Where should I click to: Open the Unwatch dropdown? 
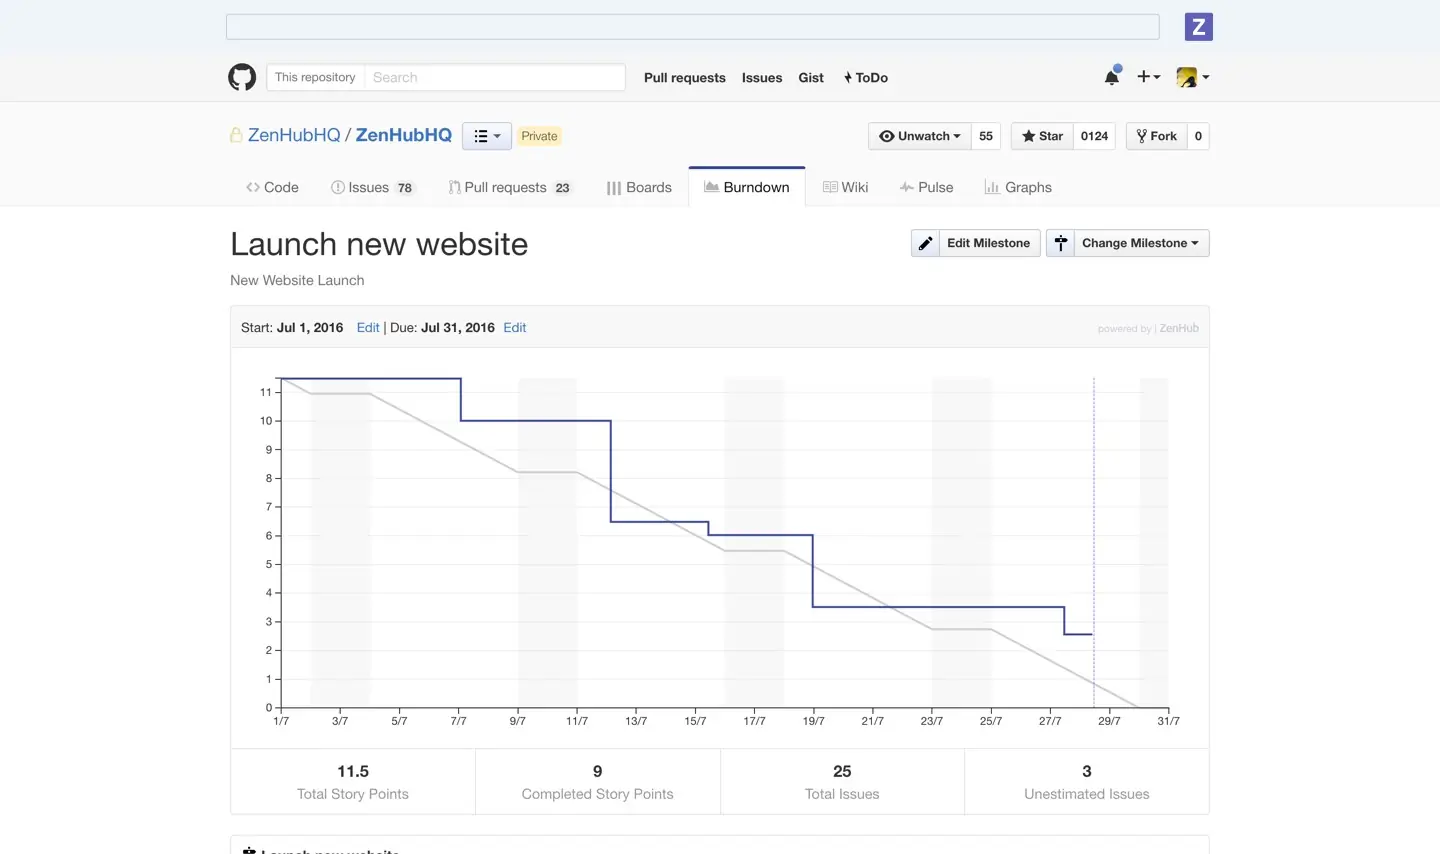(x=920, y=136)
